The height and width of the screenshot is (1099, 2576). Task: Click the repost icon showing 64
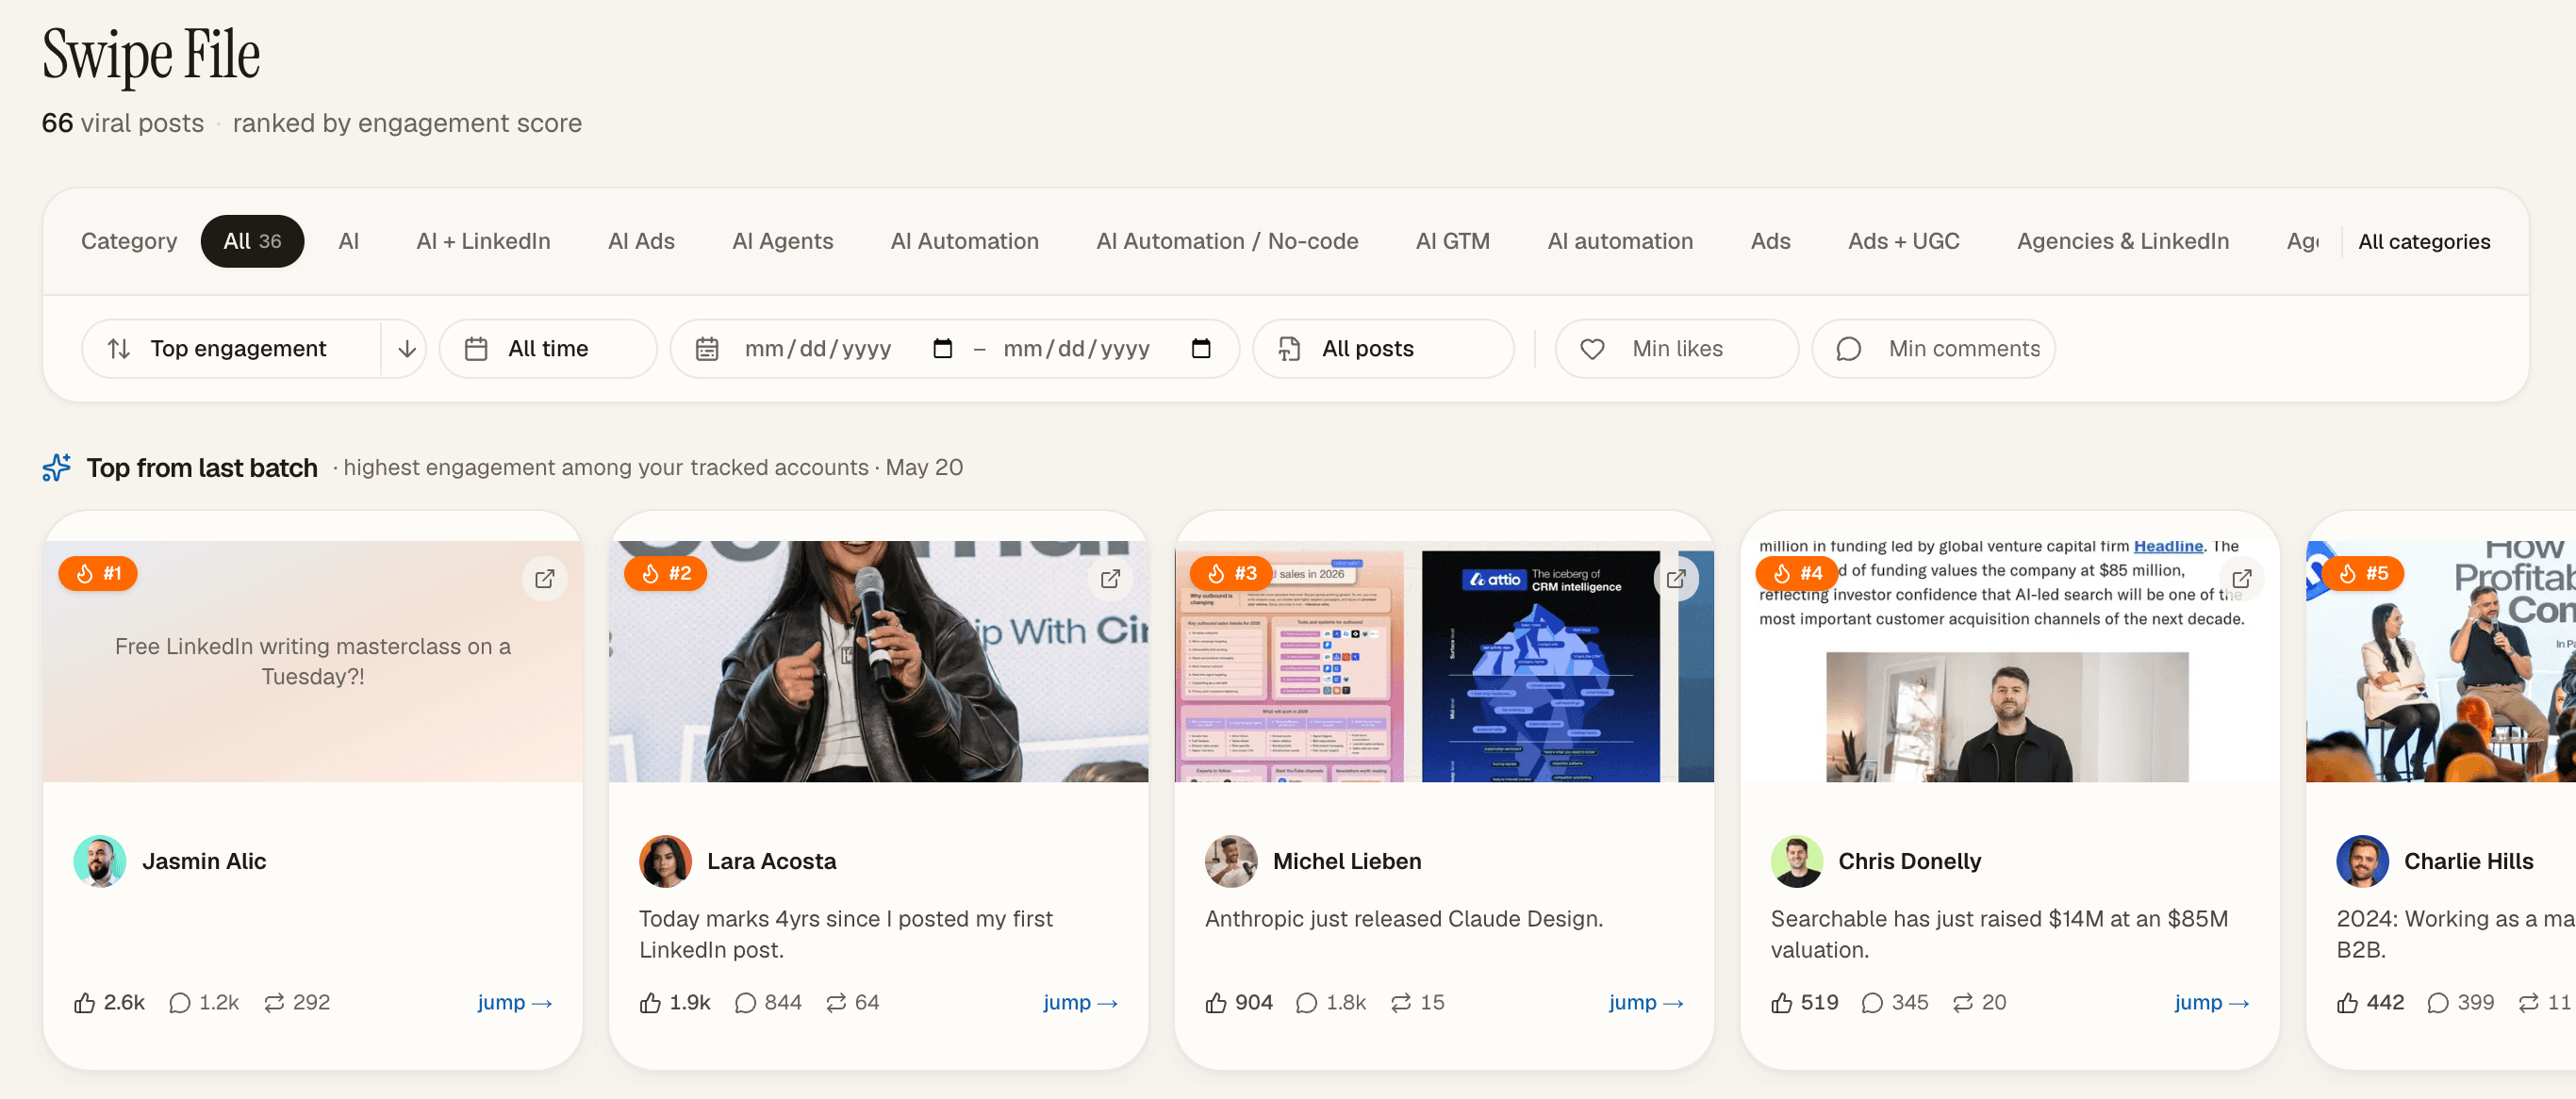coord(836,1002)
